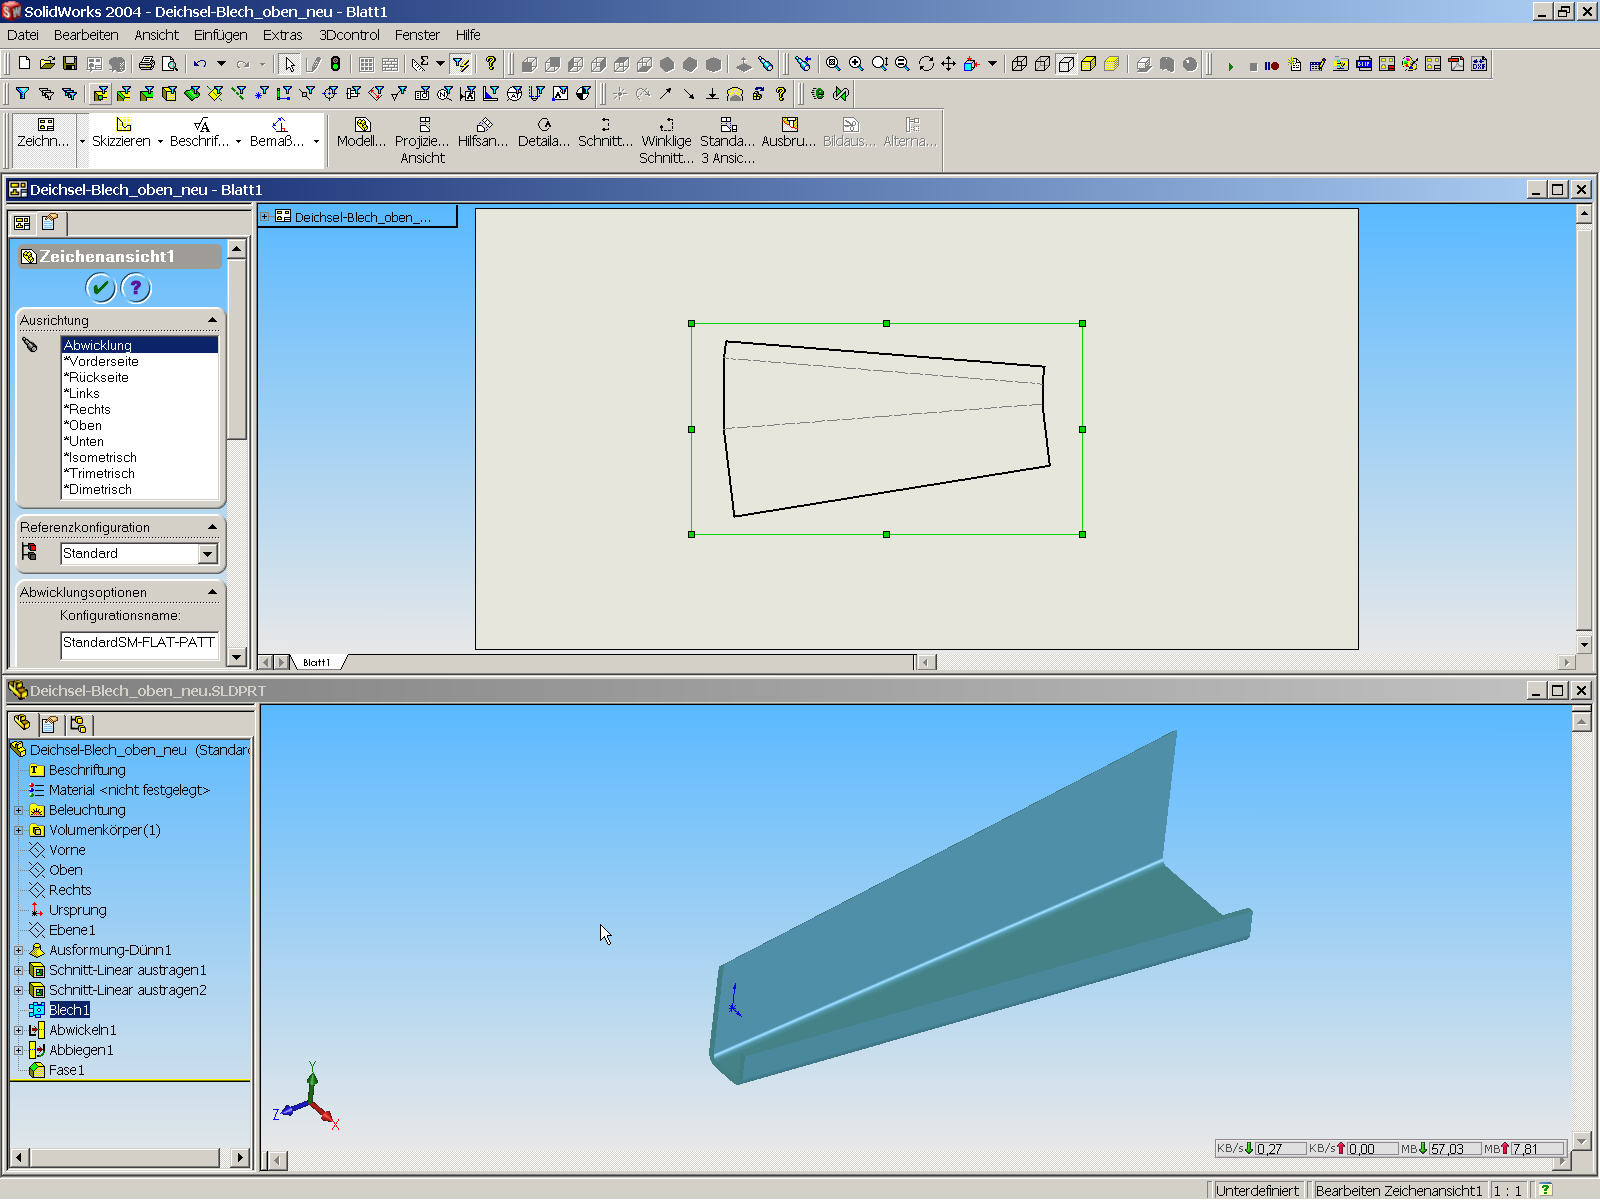Click the Rotate View tool icon
The width and height of the screenshot is (1600, 1200).
[926, 64]
